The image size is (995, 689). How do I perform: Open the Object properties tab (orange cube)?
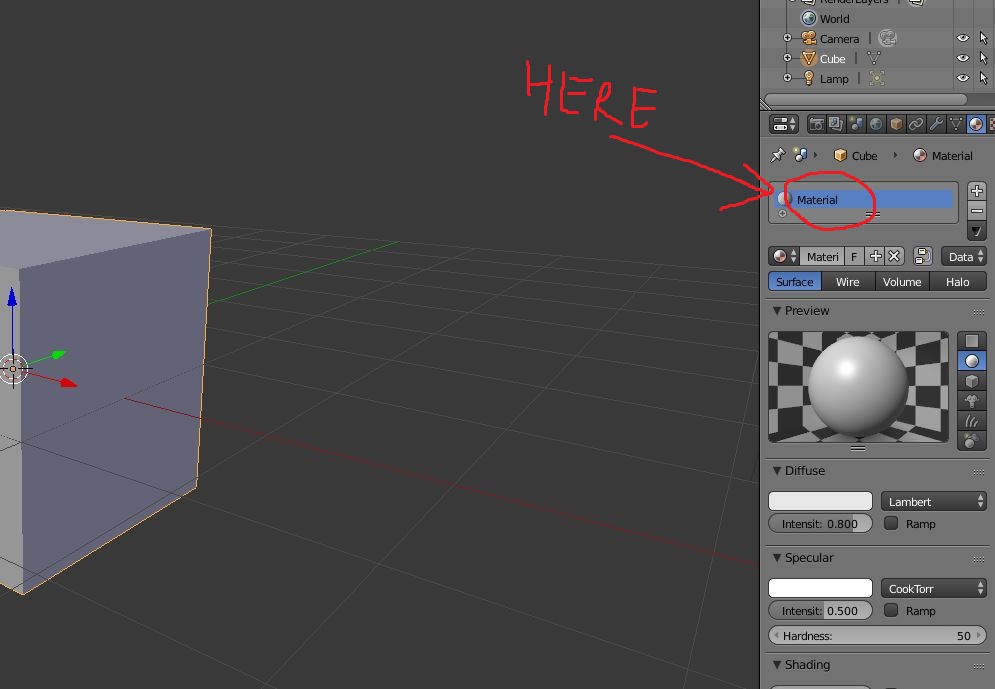click(896, 124)
